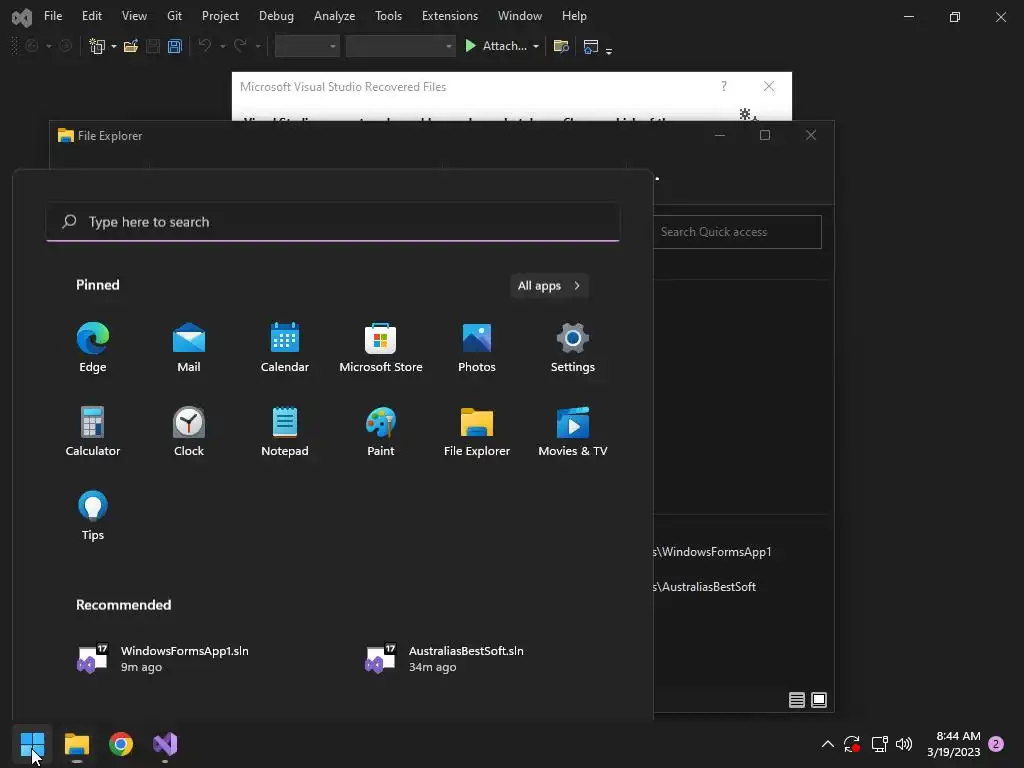Open the solution platforms combo box
1024x768 pixels.
tap(400, 46)
